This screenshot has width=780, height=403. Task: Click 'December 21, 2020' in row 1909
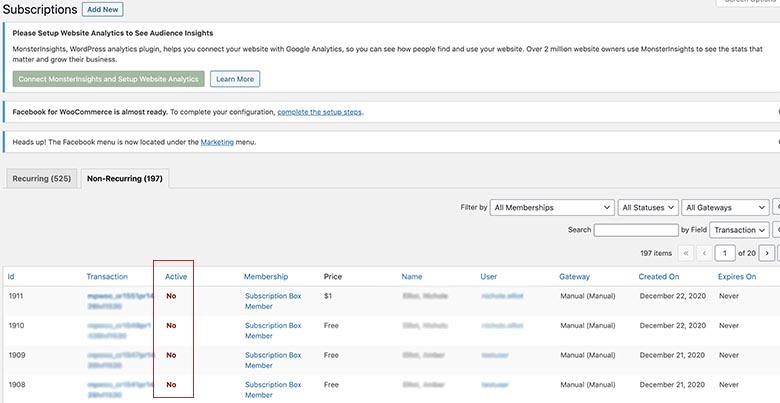click(x=672, y=355)
